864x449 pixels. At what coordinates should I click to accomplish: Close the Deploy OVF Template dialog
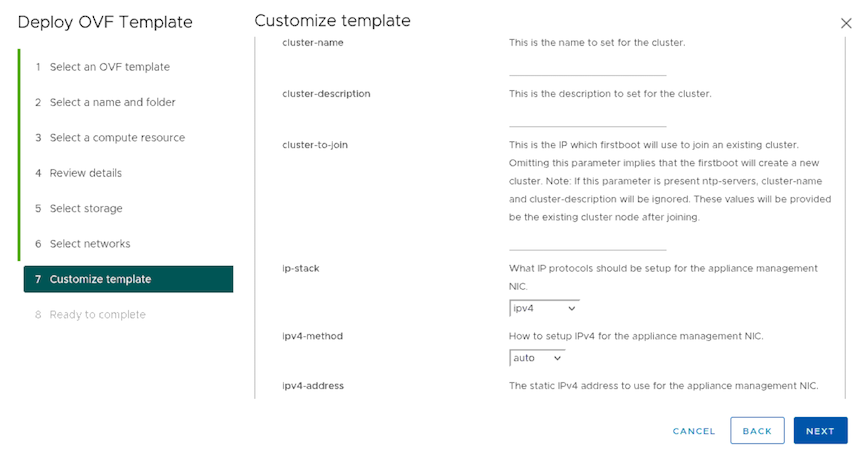coord(846,23)
